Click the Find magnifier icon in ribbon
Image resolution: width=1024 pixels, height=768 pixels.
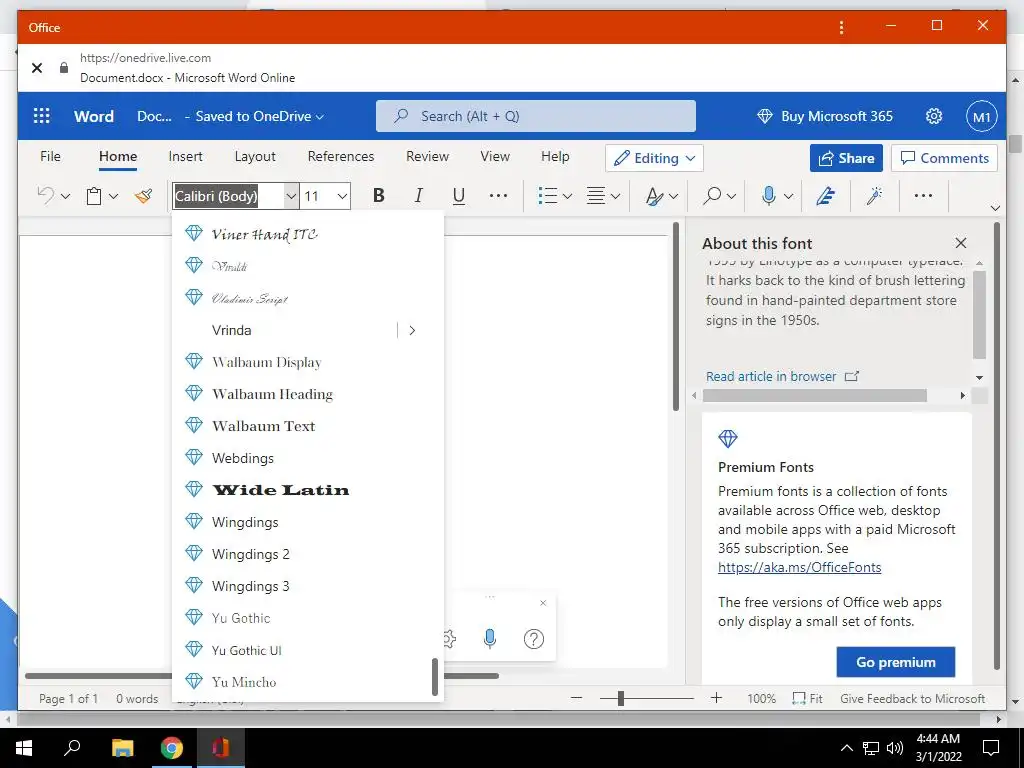tap(712, 195)
